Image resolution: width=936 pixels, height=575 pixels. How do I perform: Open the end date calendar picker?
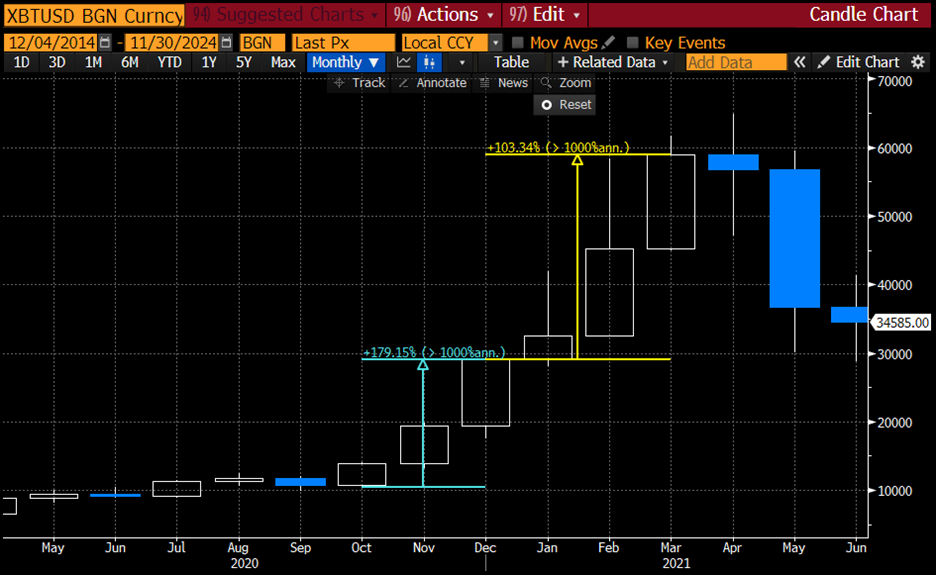[x=226, y=42]
